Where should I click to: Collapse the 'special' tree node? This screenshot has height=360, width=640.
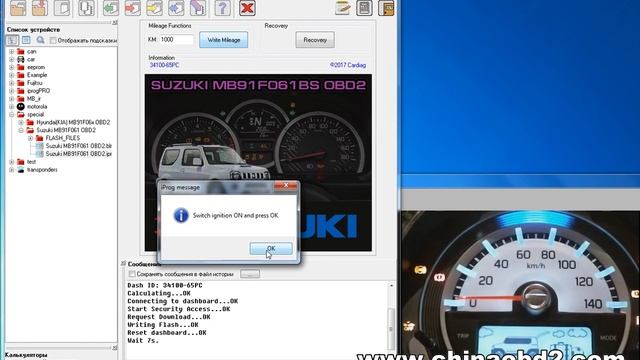(x=11, y=115)
